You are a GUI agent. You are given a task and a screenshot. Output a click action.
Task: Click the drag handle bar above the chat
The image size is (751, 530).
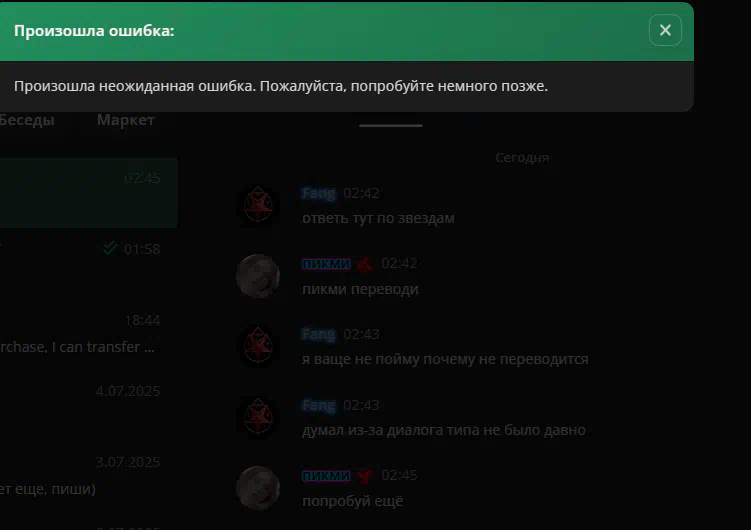pyautogui.click(x=391, y=125)
